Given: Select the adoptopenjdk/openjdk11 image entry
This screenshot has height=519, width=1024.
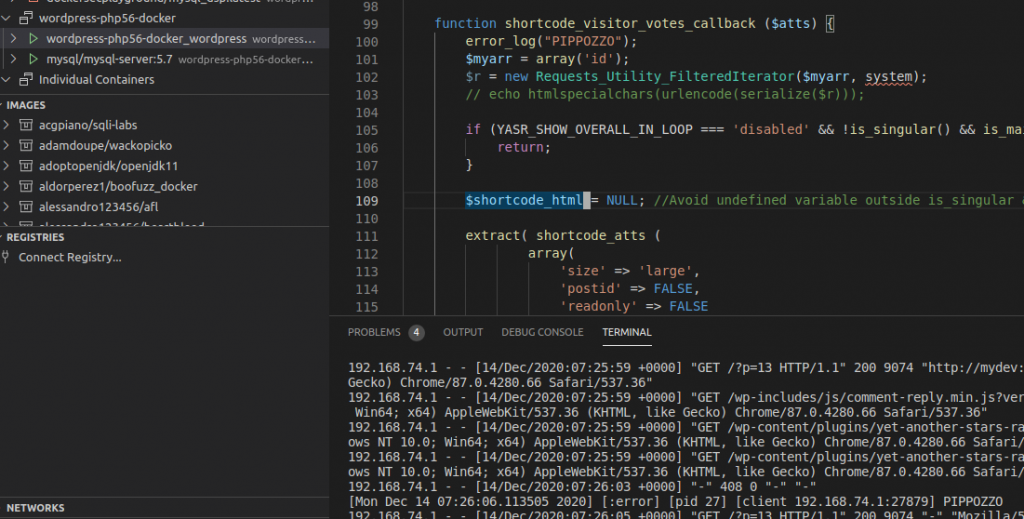Looking at the screenshot, I should coord(165,166).
